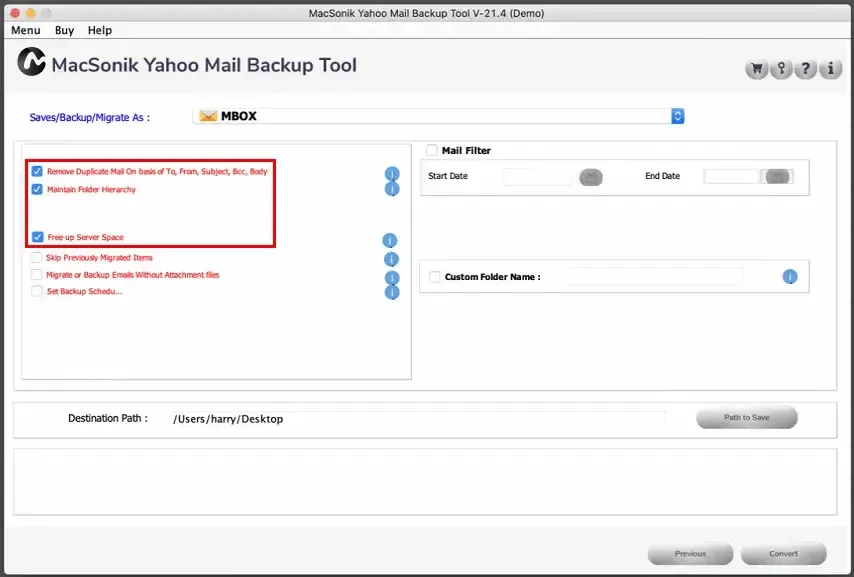Image resolution: width=854 pixels, height=577 pixels.
Task: Click the Custom Folder Name text field
Action: 652,277
